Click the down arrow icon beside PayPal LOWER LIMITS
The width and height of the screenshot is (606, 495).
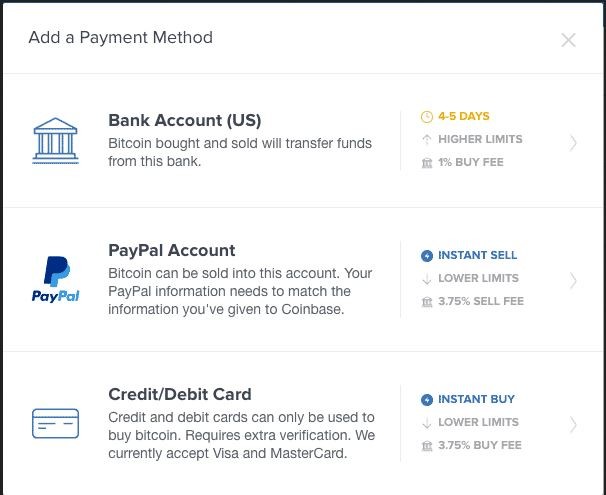click(x=427, y=279)
